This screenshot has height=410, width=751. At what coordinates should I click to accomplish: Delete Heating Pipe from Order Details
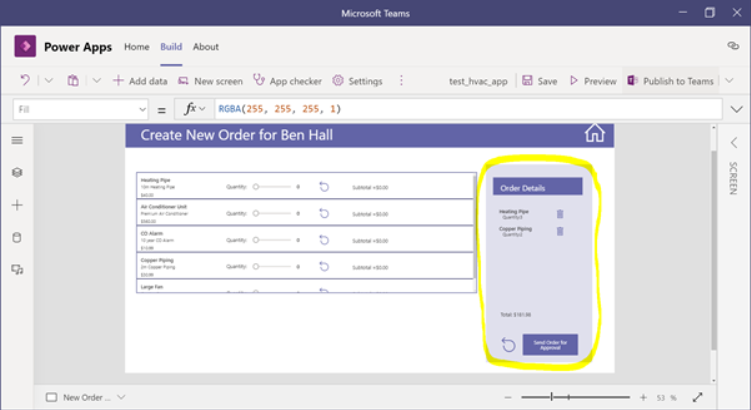(560, 214)
